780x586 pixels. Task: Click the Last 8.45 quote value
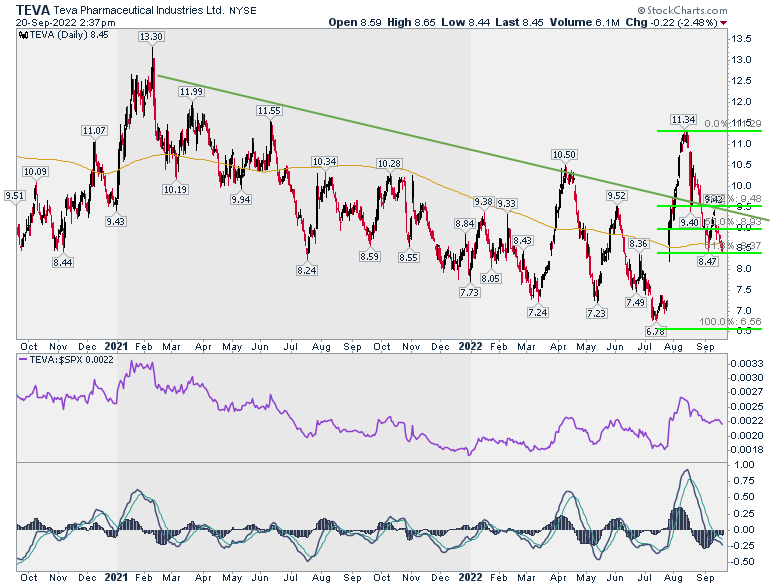(519, 22)
